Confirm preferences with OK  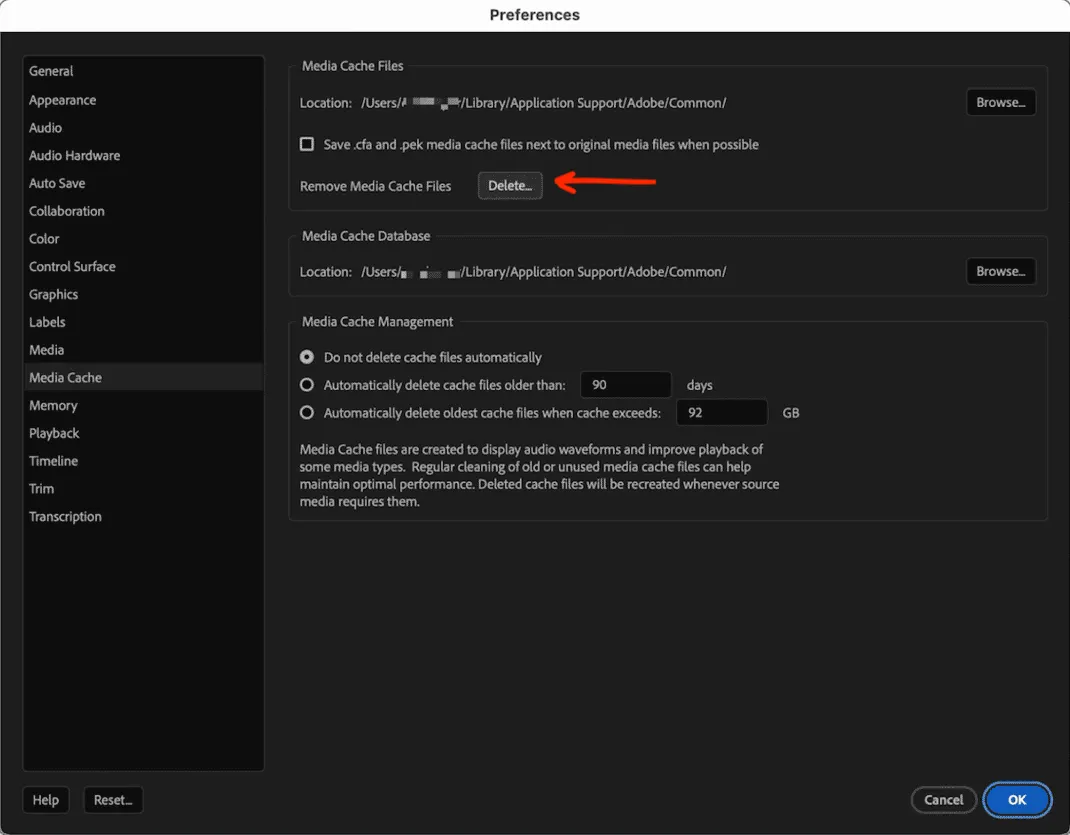[1017, 800]
